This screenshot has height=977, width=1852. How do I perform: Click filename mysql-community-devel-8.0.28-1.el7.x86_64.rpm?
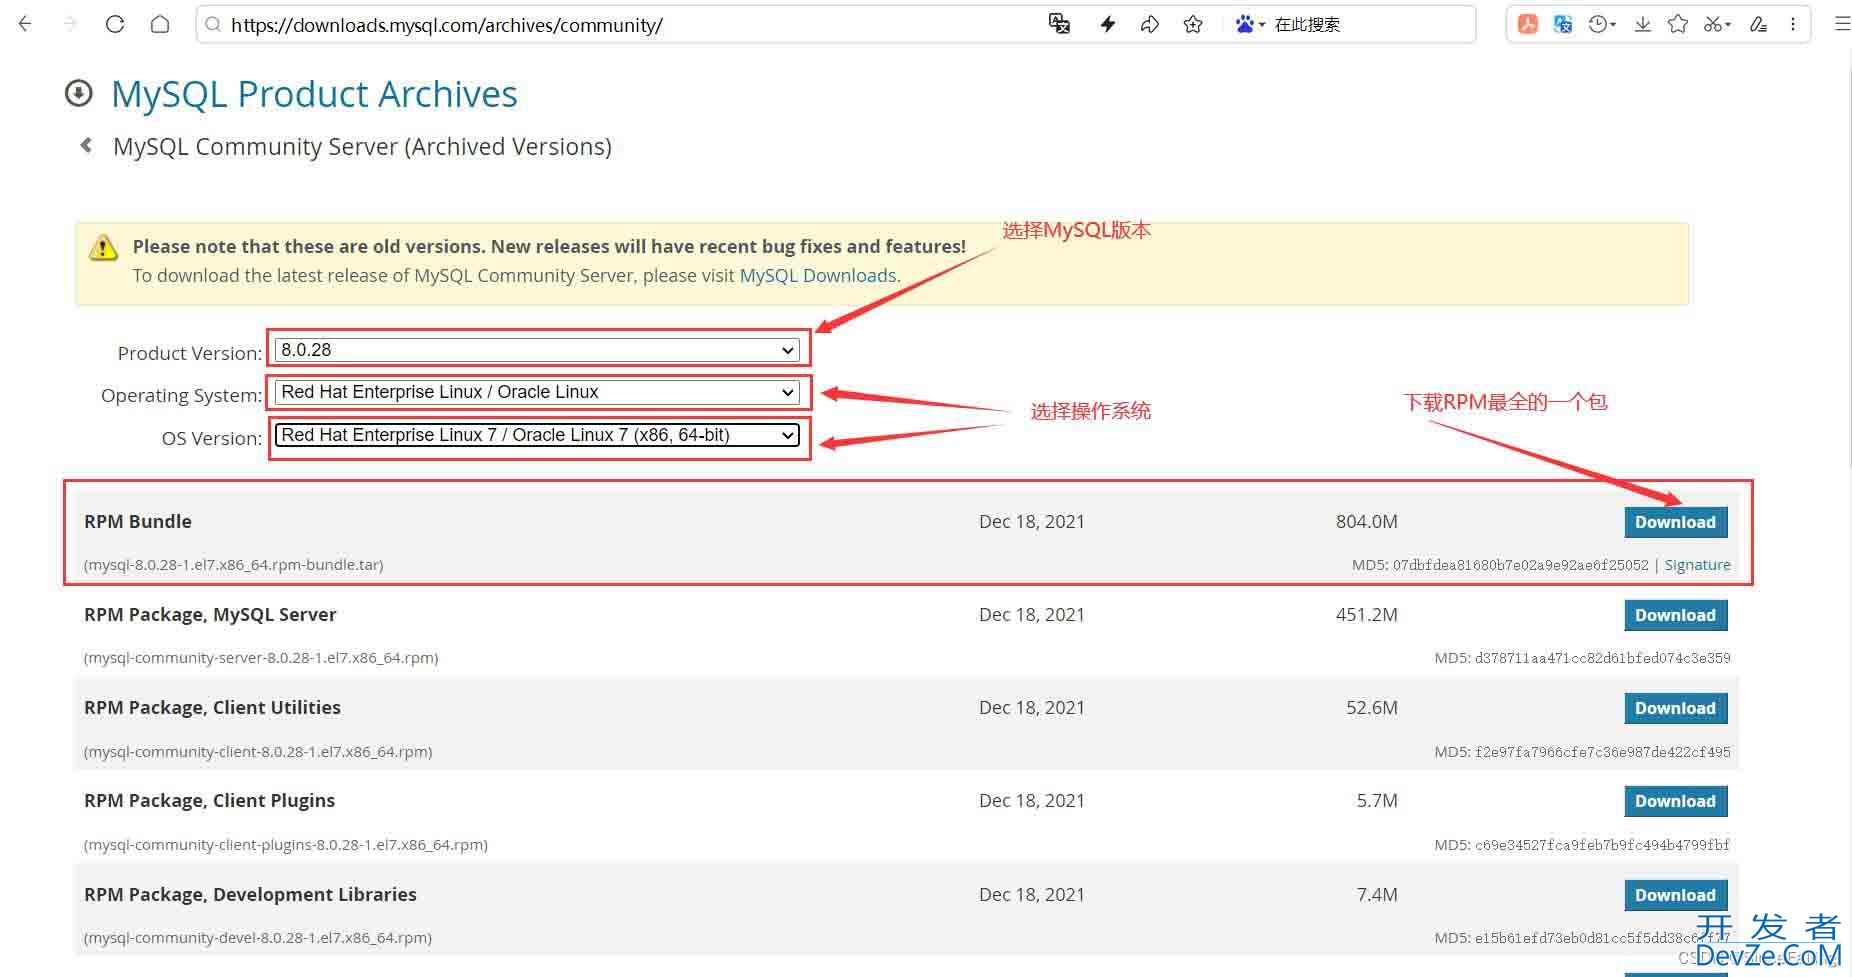tap(258, 938)
